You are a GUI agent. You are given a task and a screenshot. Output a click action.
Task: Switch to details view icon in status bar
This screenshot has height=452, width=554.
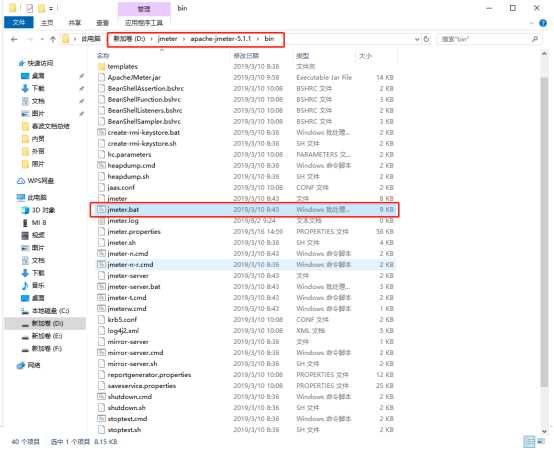click(529, 441)
